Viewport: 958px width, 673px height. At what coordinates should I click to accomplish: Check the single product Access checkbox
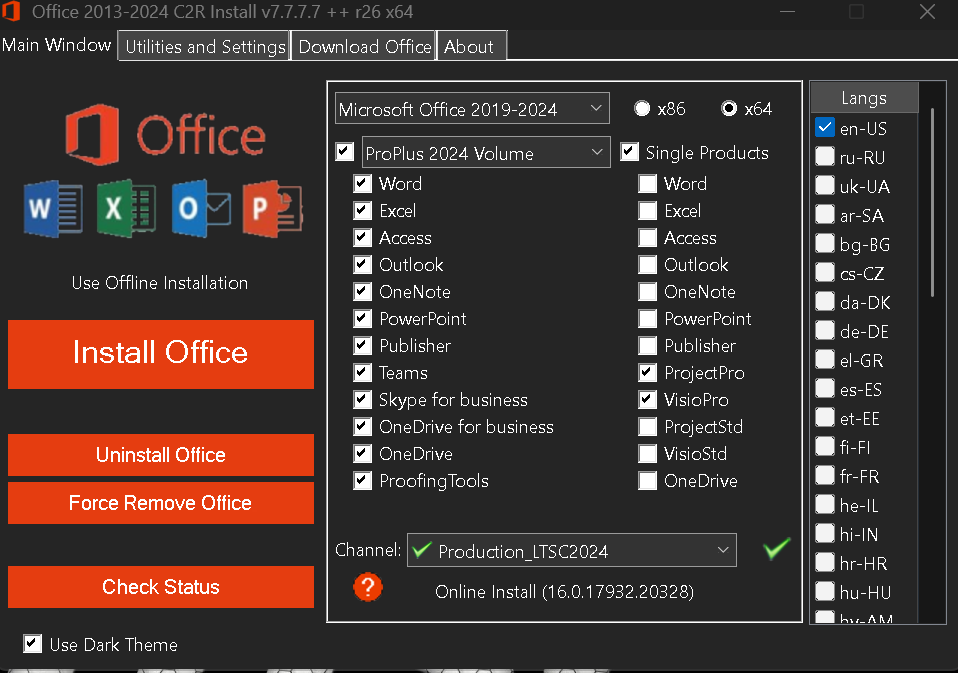click(648, 238)
